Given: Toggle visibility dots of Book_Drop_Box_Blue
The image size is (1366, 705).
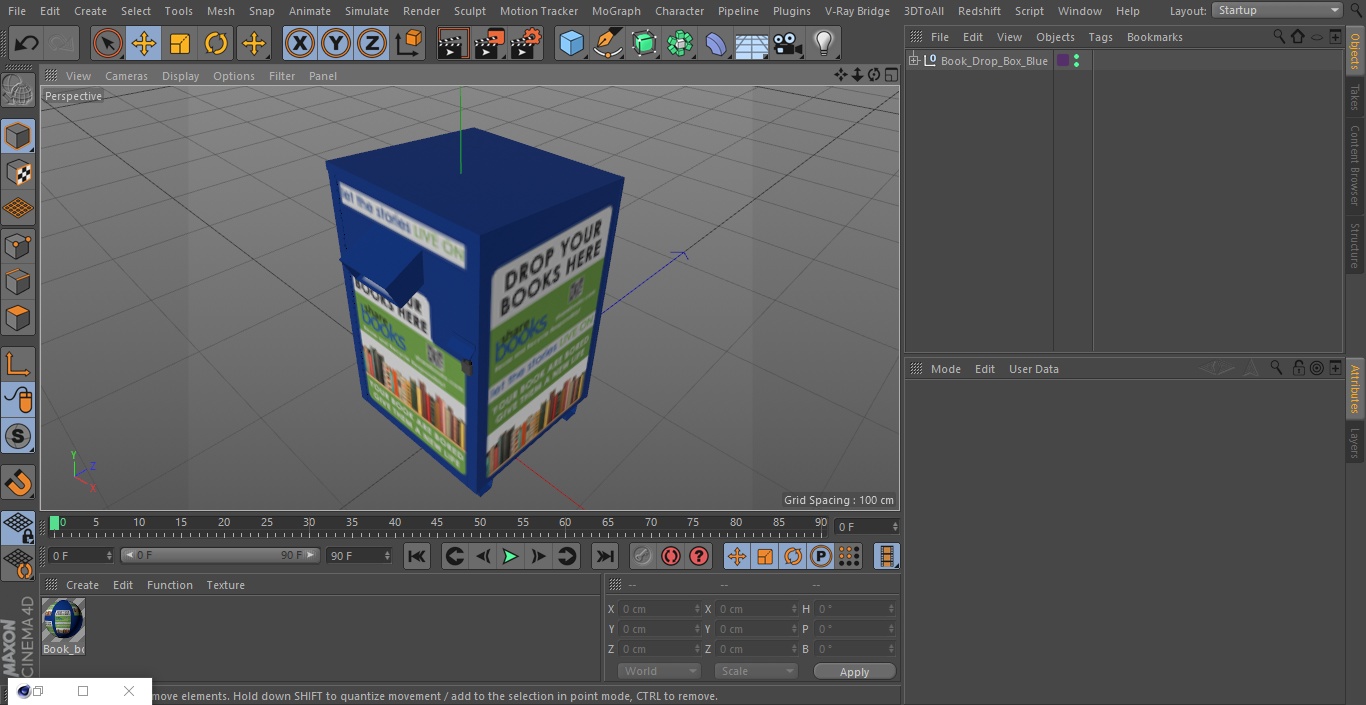Looking at the screenshot, I should 1076,61.
